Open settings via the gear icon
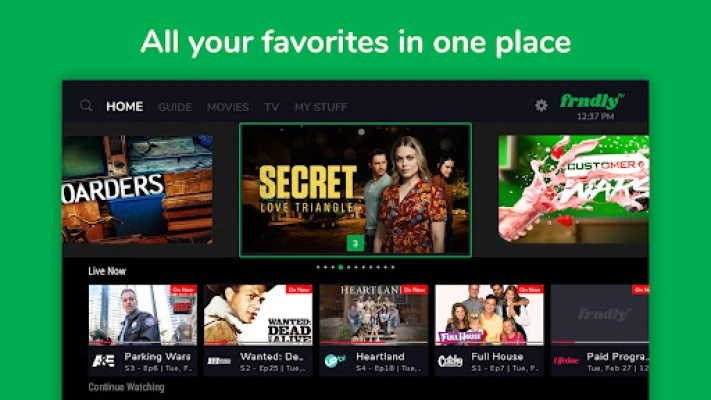711x400 pixels. click(541, 106)
